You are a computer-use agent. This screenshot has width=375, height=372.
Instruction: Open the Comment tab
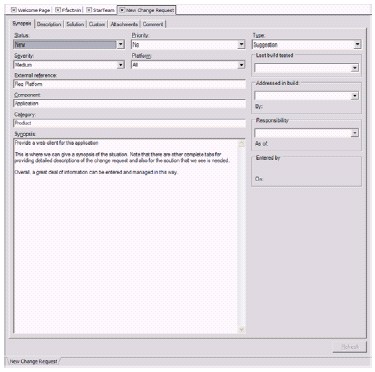click(153, 24)
